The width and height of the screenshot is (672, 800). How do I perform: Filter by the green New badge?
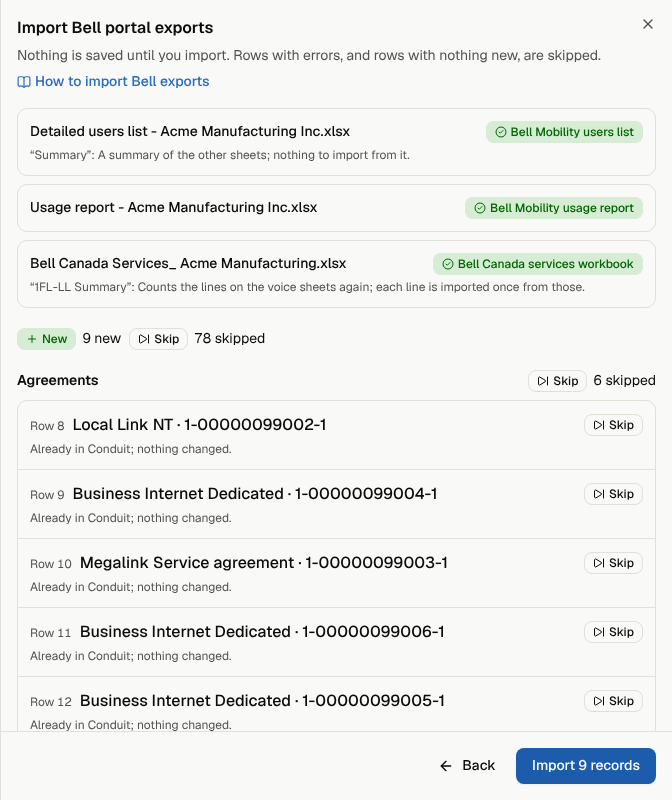pyautogui.click(x=46, y=339)
